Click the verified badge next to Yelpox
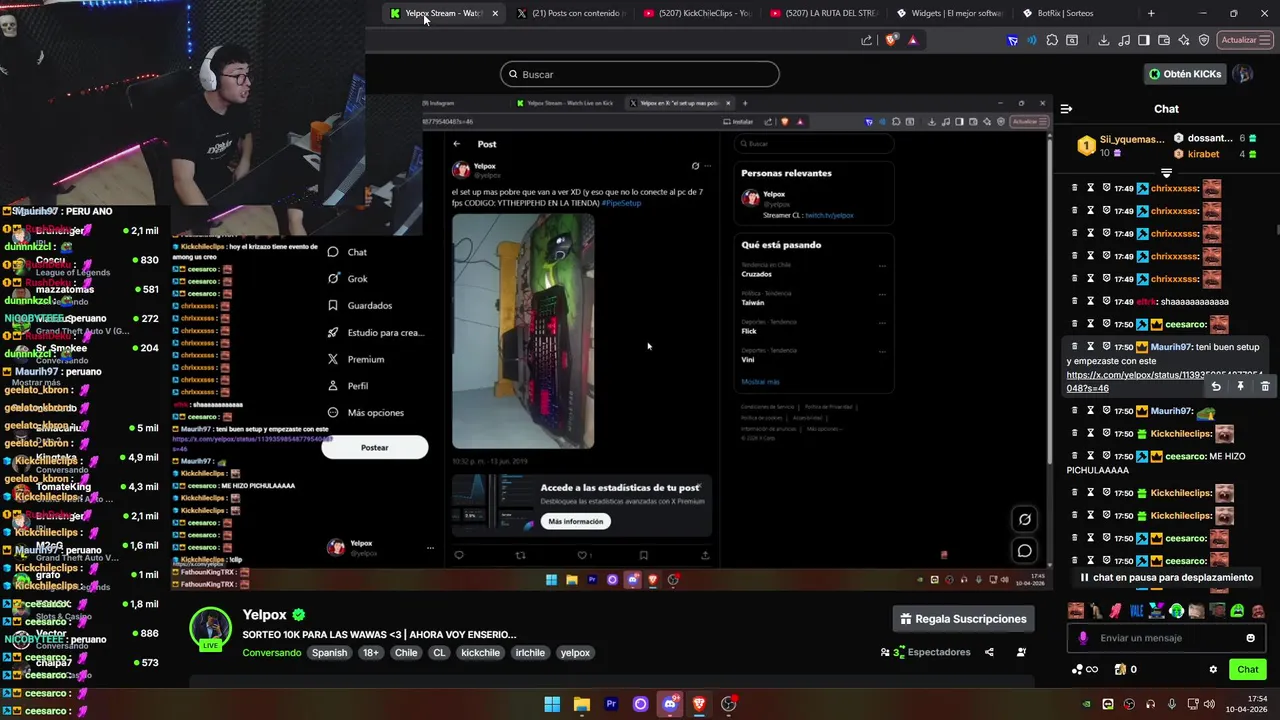Image resolution: width=1280 pixels, height=720 pixels. 298,615
